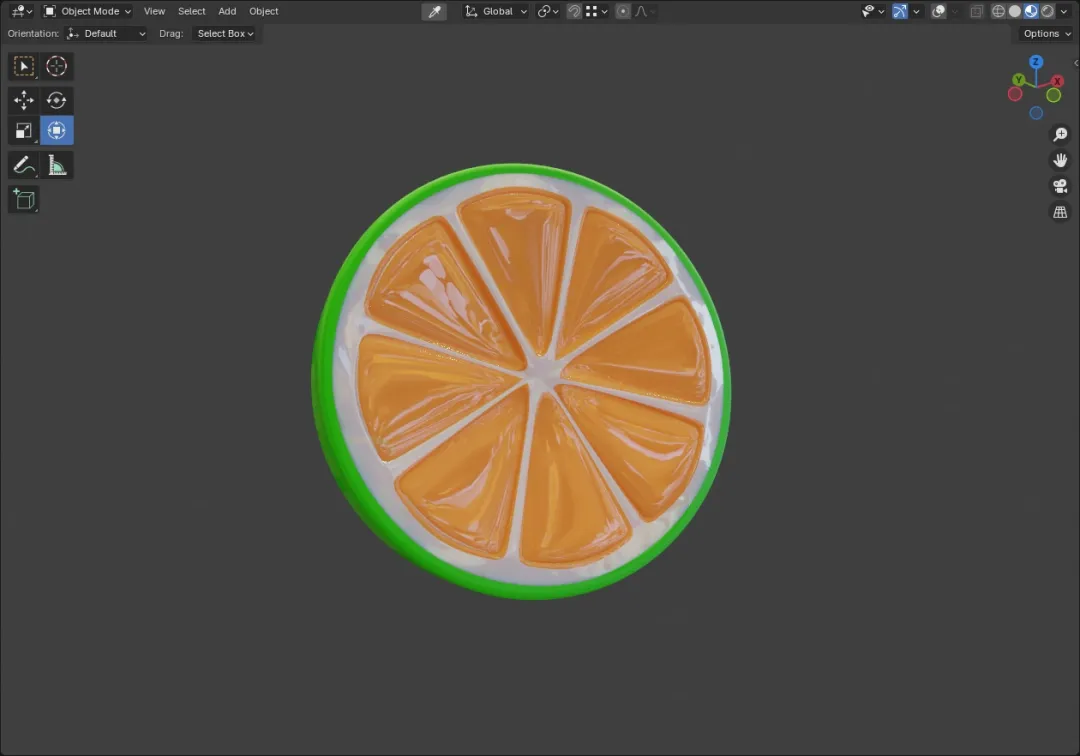Toggle camera view button
This screenshot has width=1080, height=756.
coord(1060,186)
